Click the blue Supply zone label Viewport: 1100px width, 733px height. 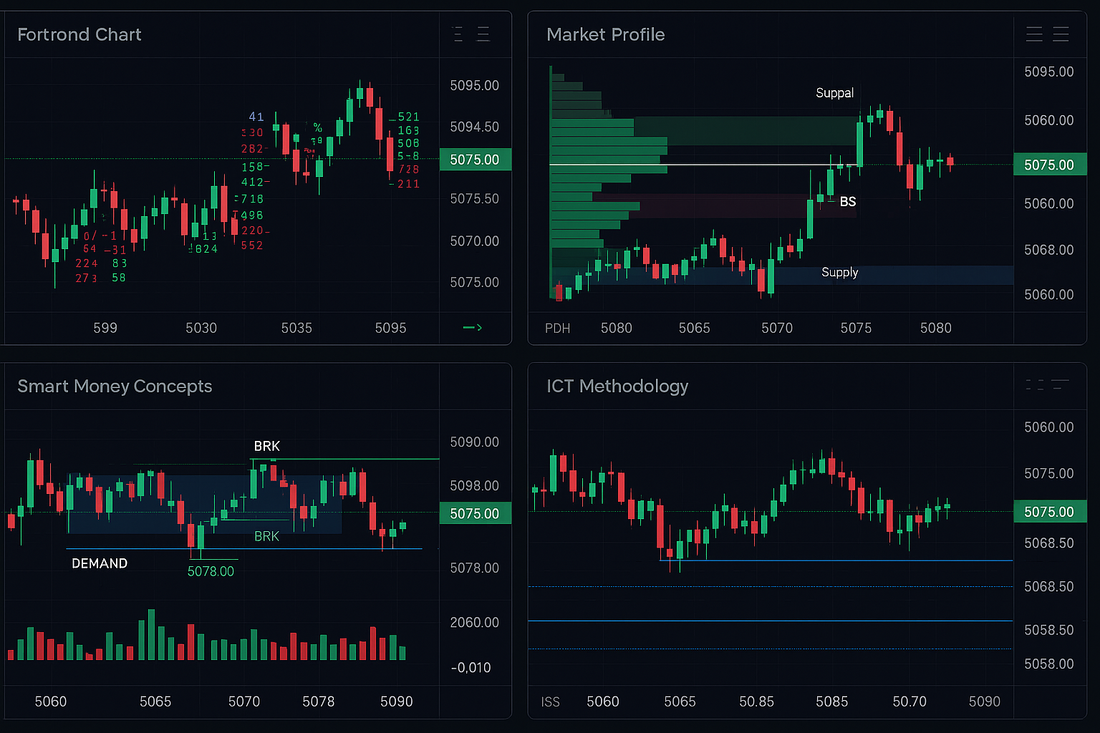click(839, 272)
